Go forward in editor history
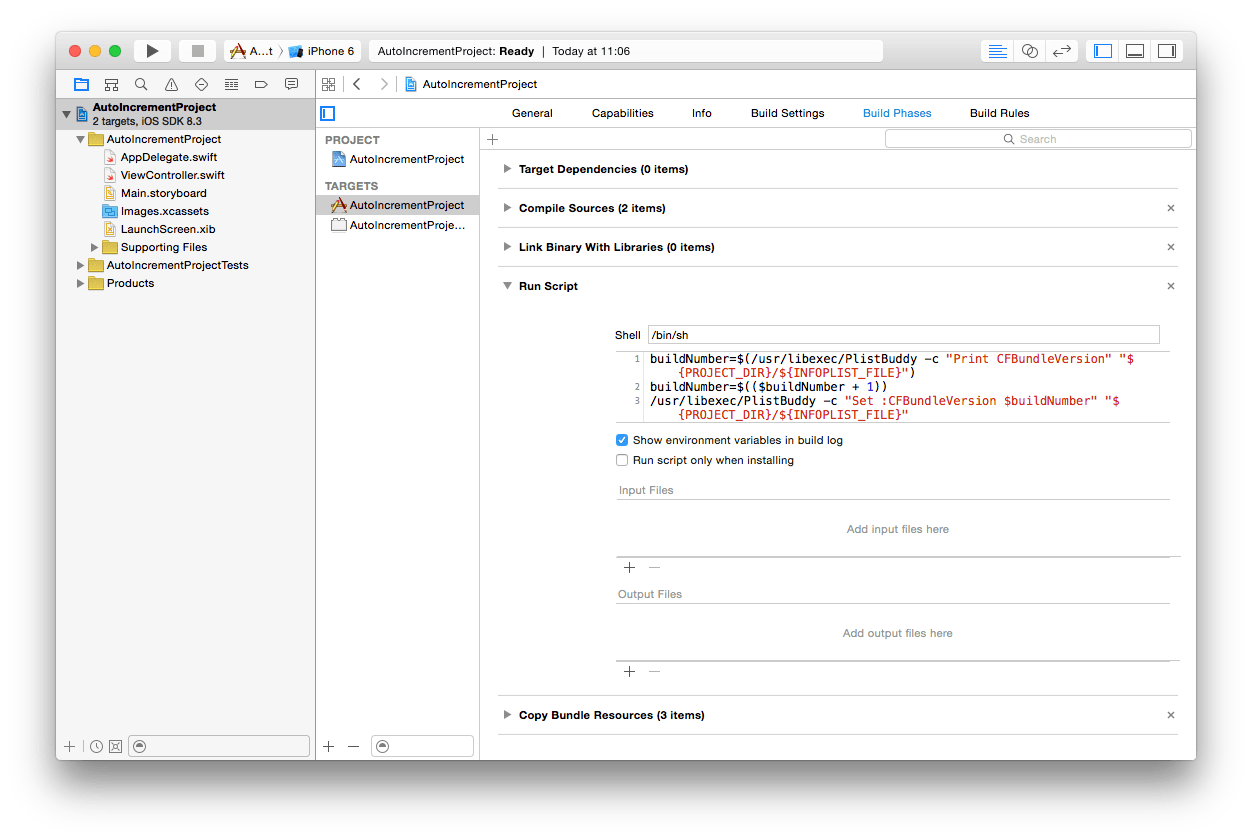1252x840 pixels. pos(383,84)
